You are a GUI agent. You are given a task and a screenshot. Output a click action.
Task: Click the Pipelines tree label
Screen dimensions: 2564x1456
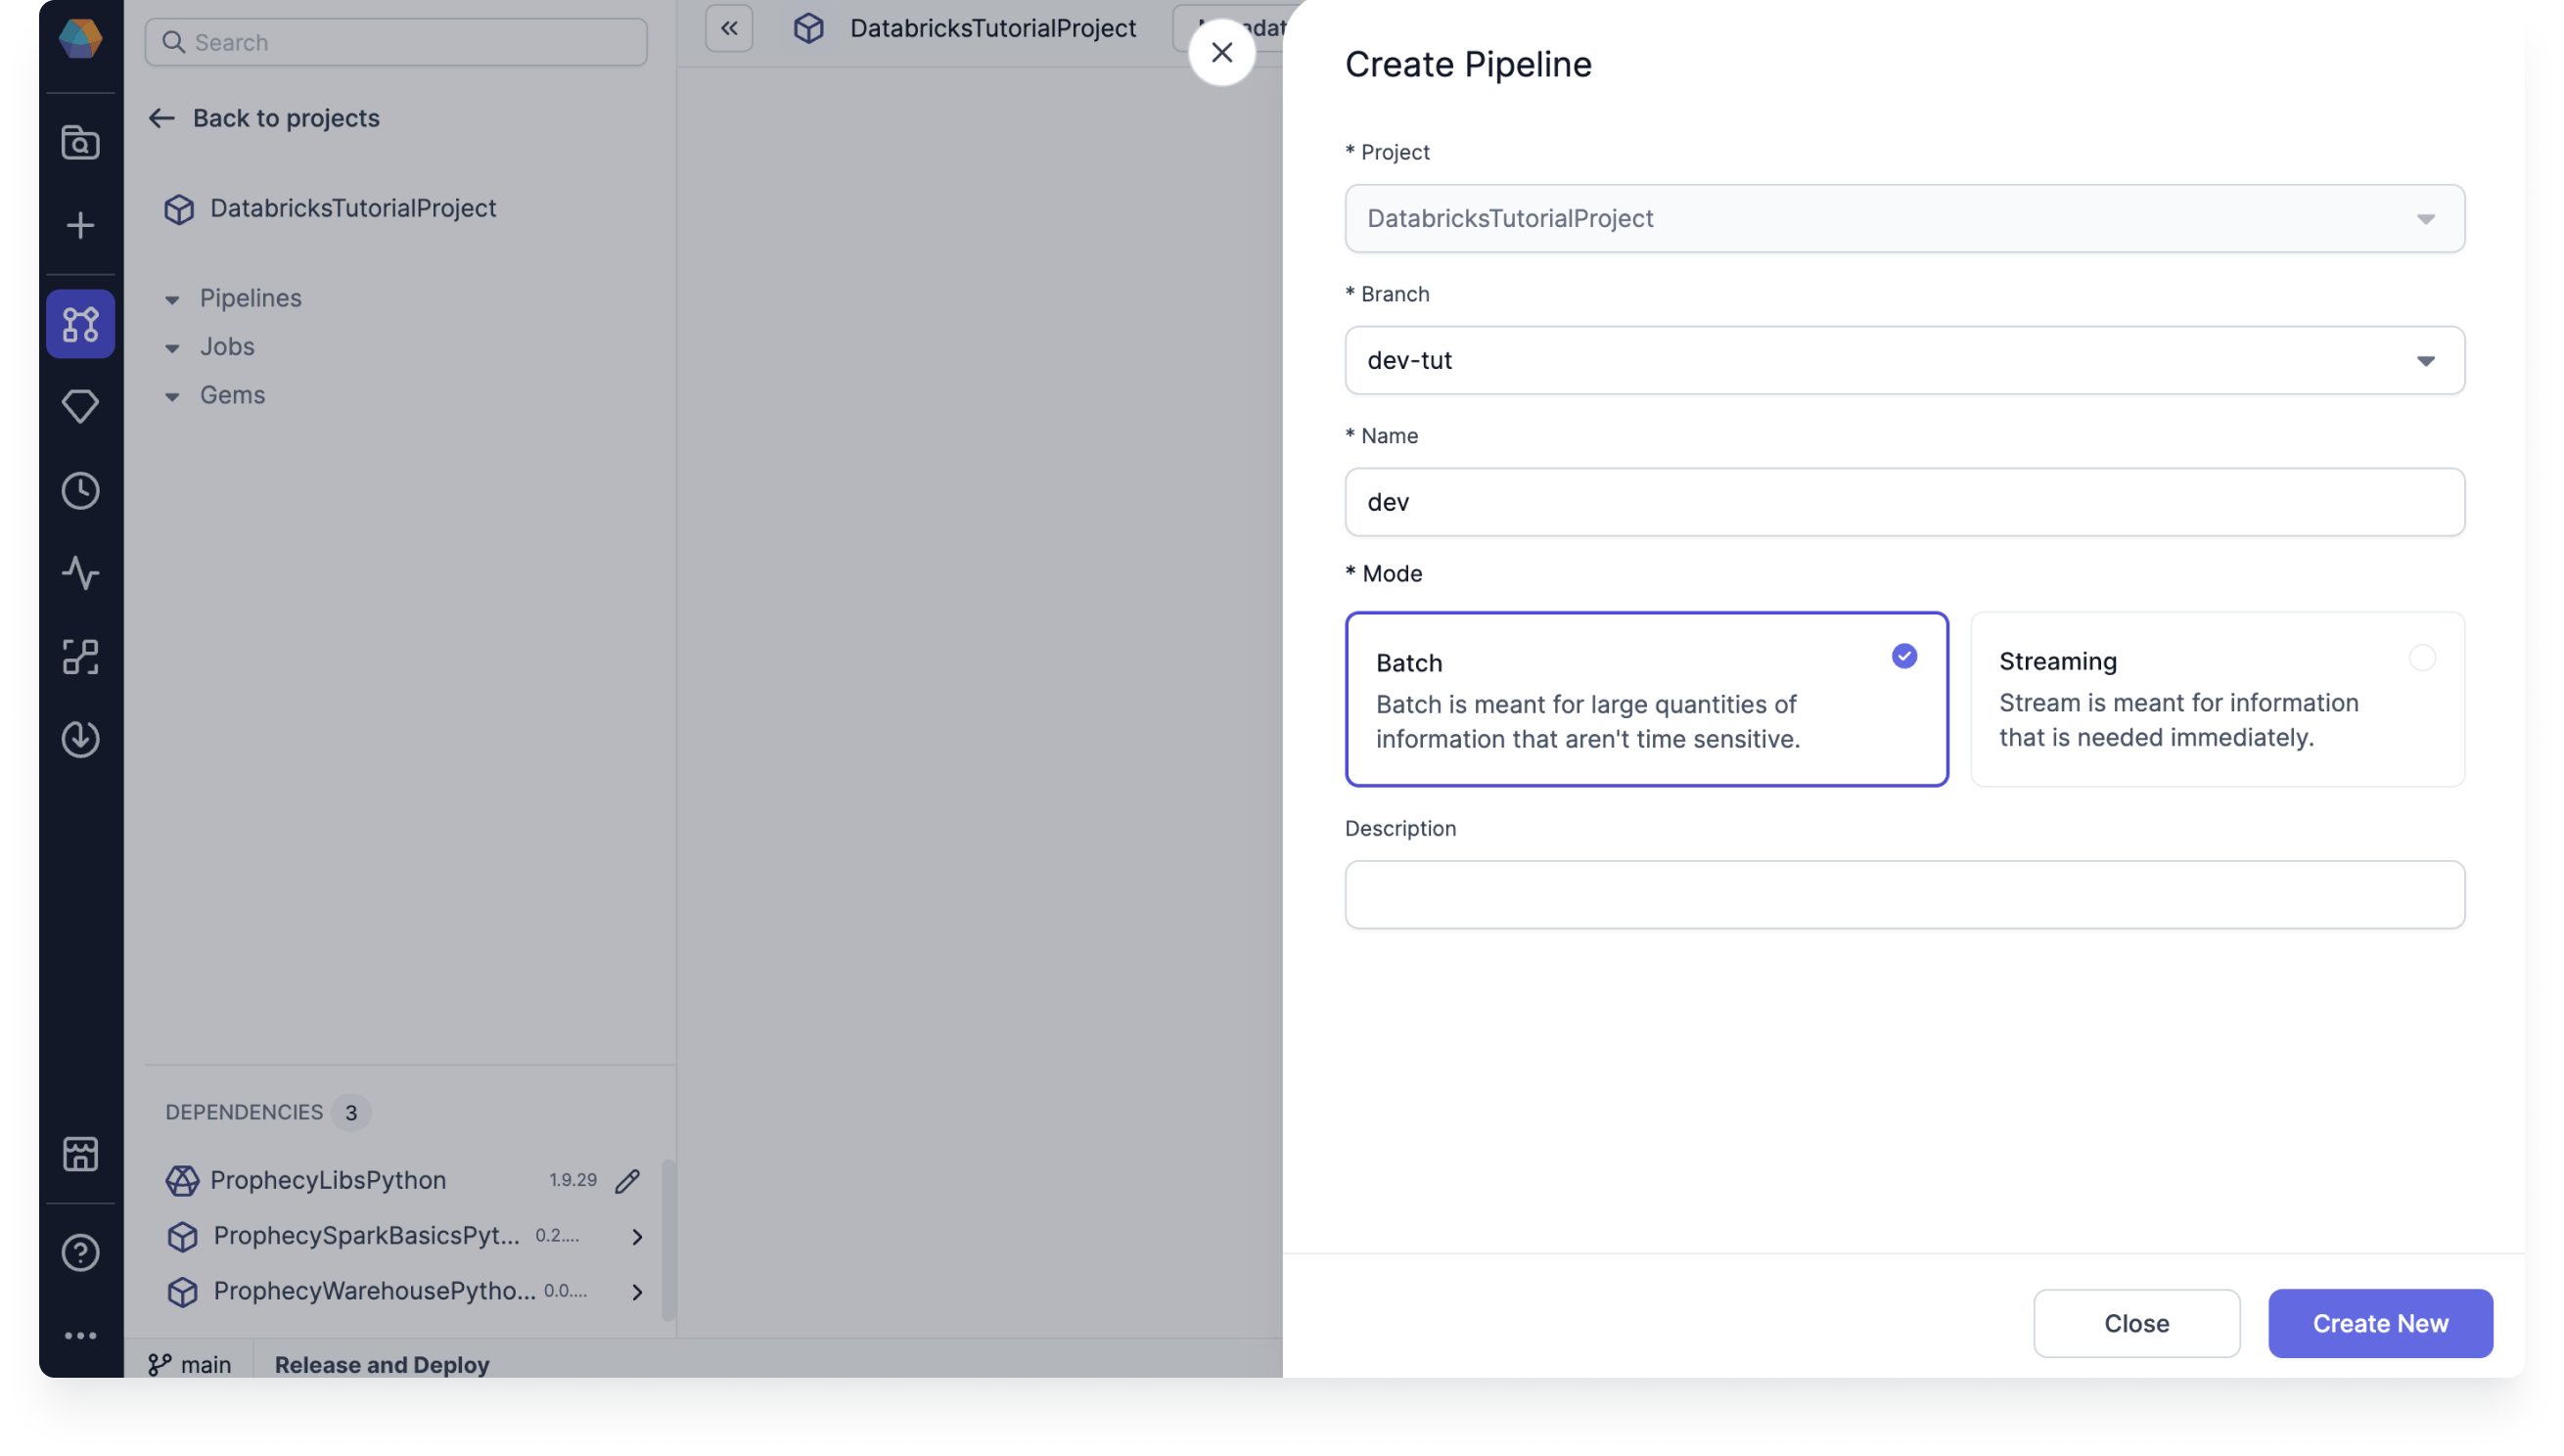250,298
